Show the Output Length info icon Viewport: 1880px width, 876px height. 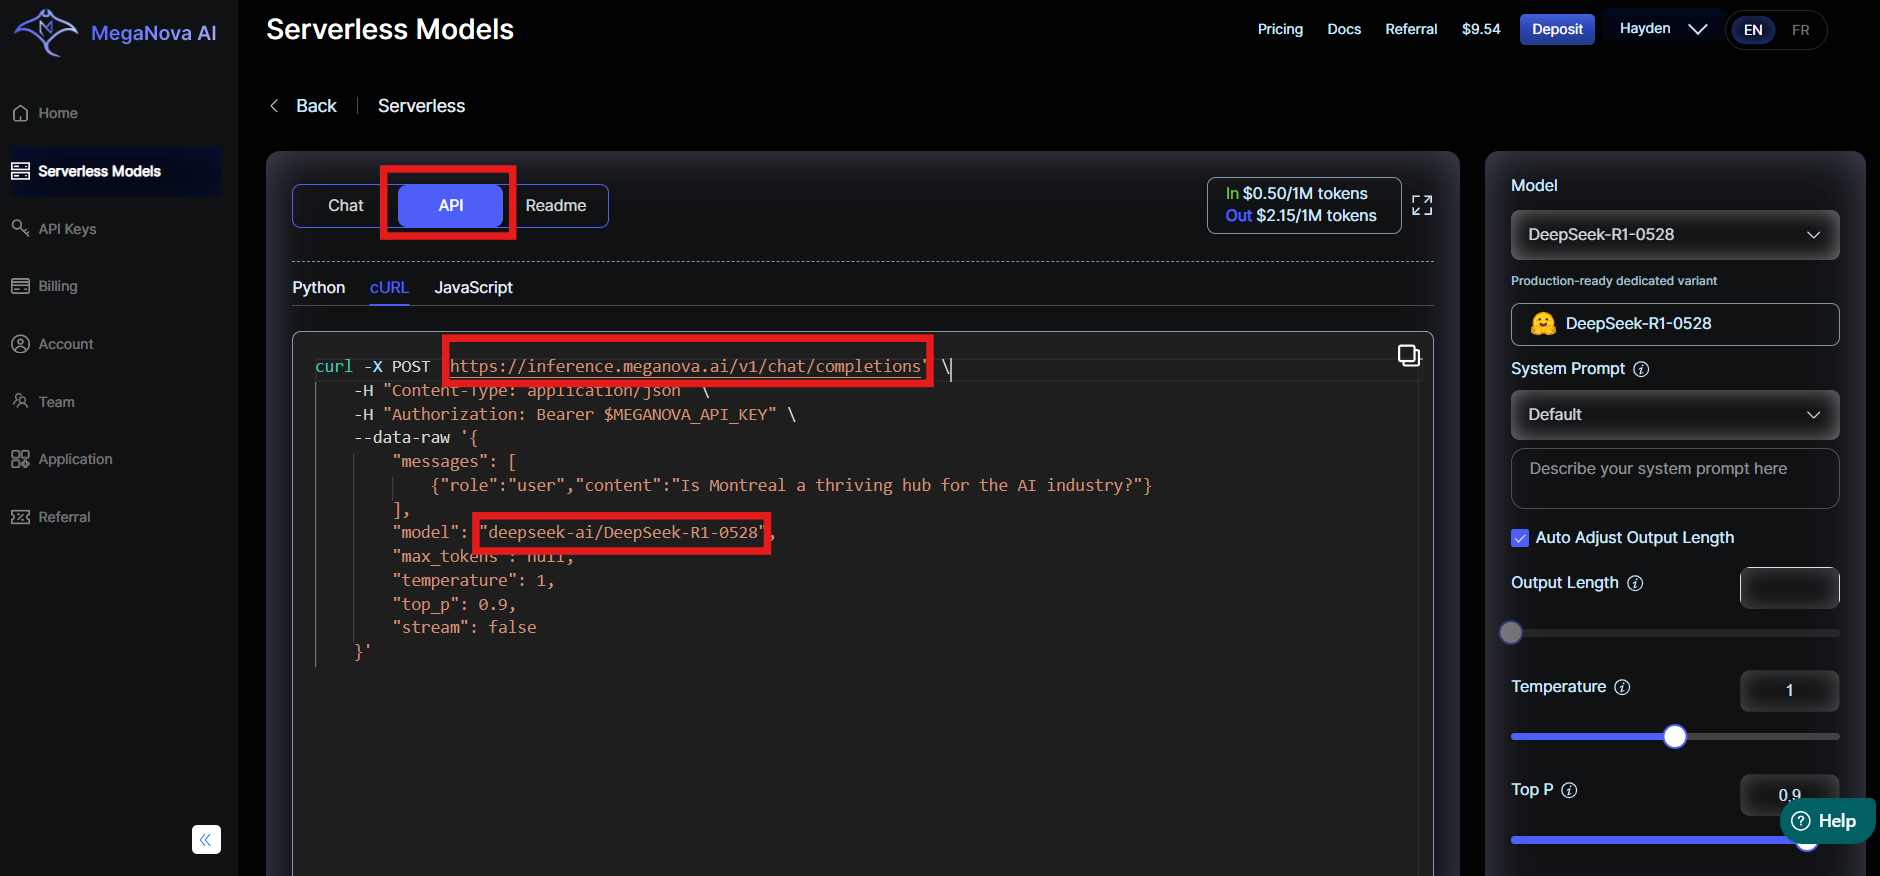[1635, 583]
